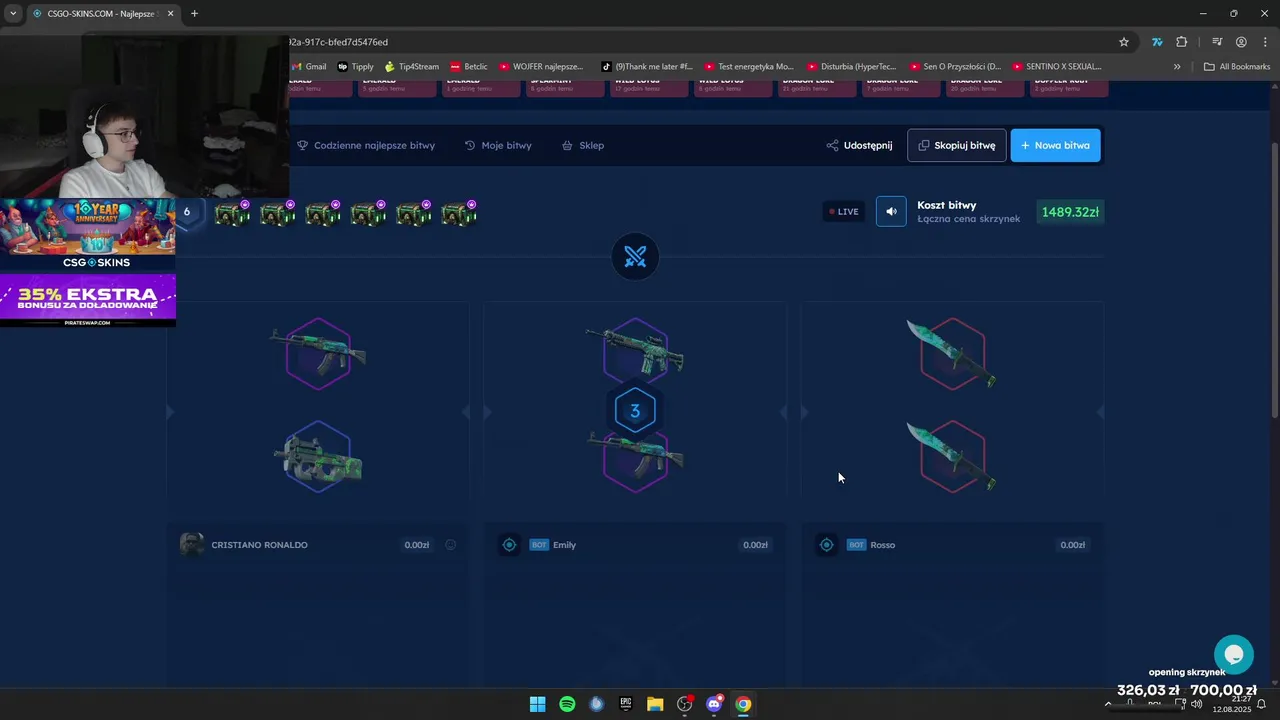Click the Chrome icon in the taskbar
The width and height of the screenshot is (1280, 720).
click(743, 704)
